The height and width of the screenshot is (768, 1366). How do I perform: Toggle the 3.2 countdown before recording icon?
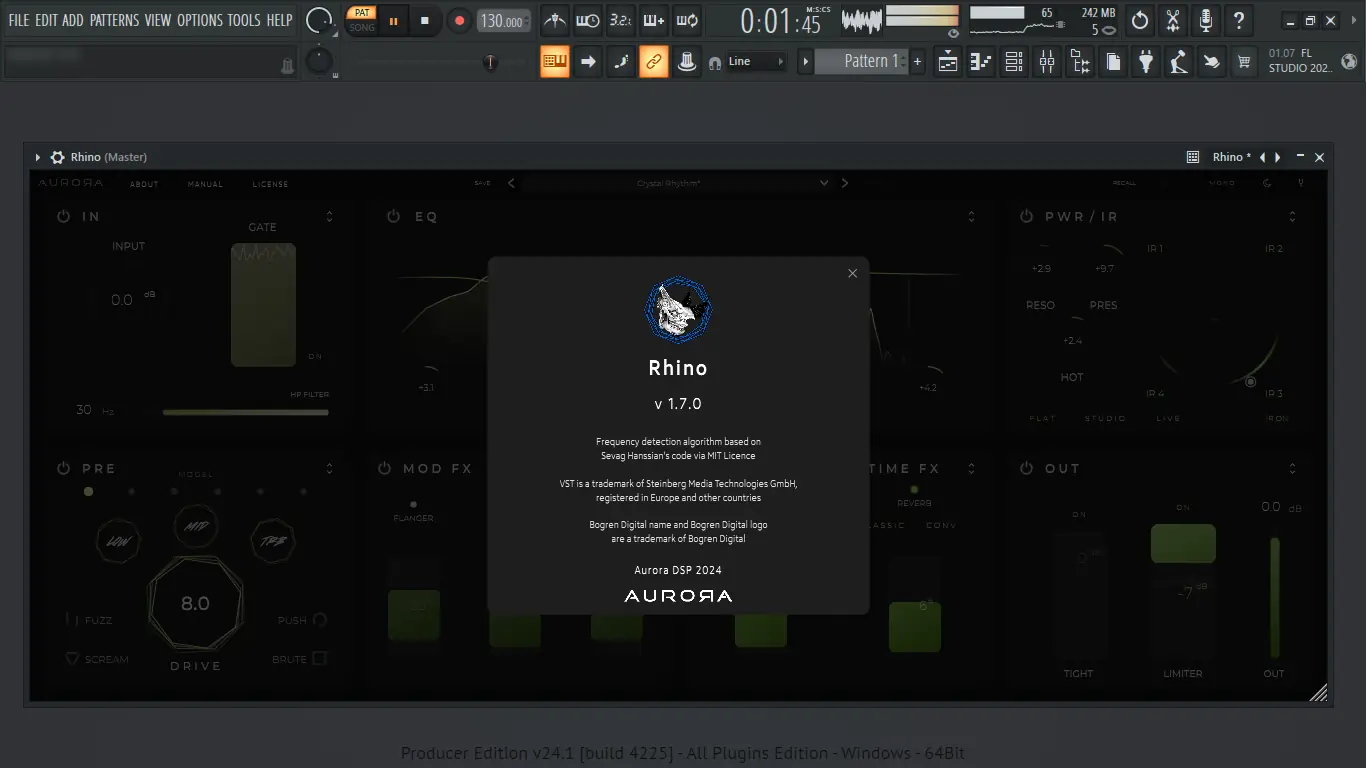(621, 20)
